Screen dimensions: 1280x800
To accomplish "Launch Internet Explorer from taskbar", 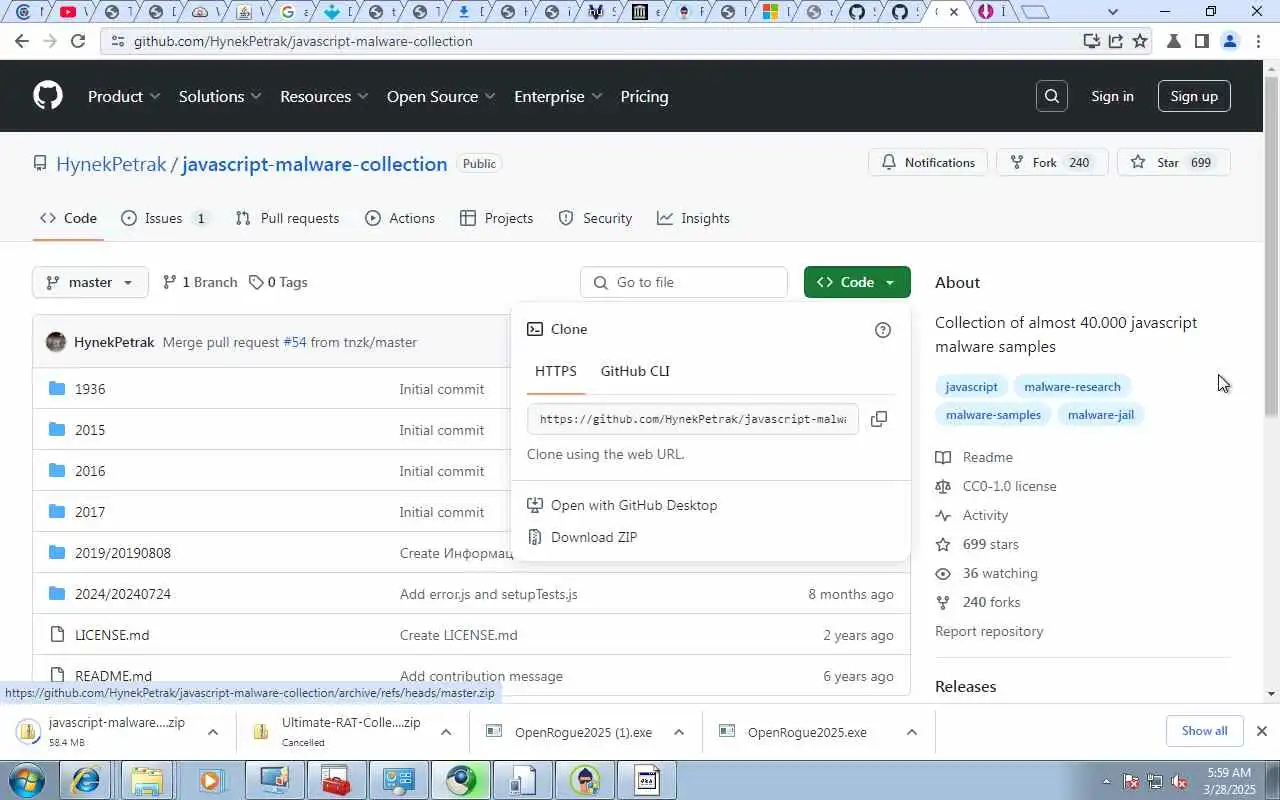I will click(86, 781).
